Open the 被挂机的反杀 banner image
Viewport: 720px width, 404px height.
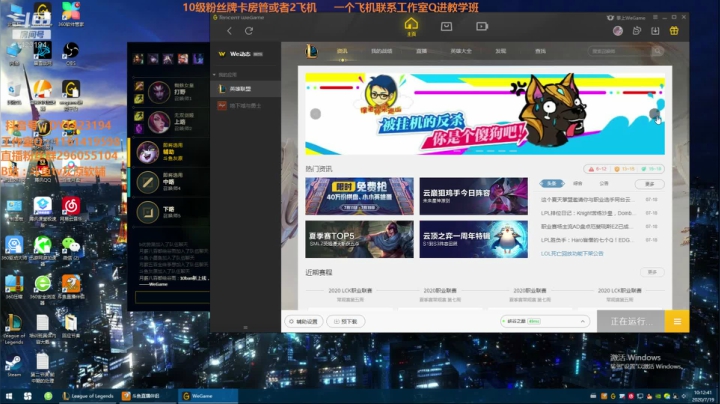point(485,114)
